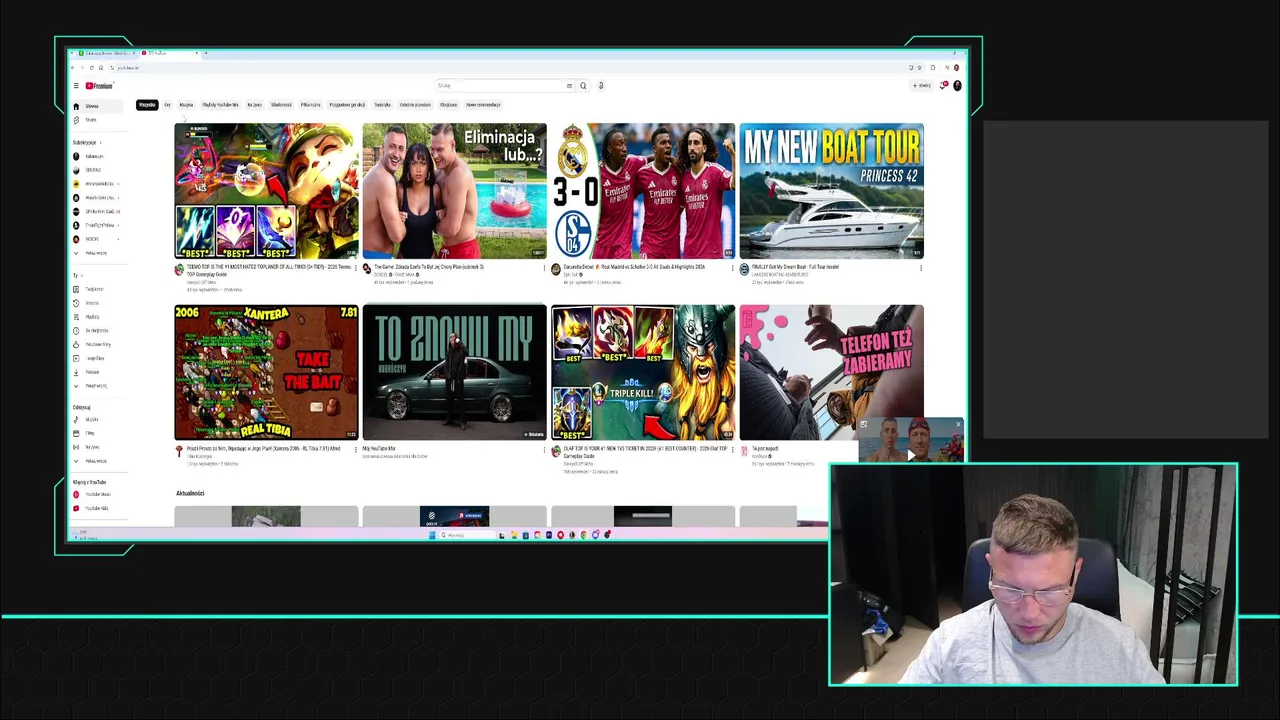Open the YouTube guide hamburger menu
Viewport: 1280px width, 720px height.
(x=76, y=86)
